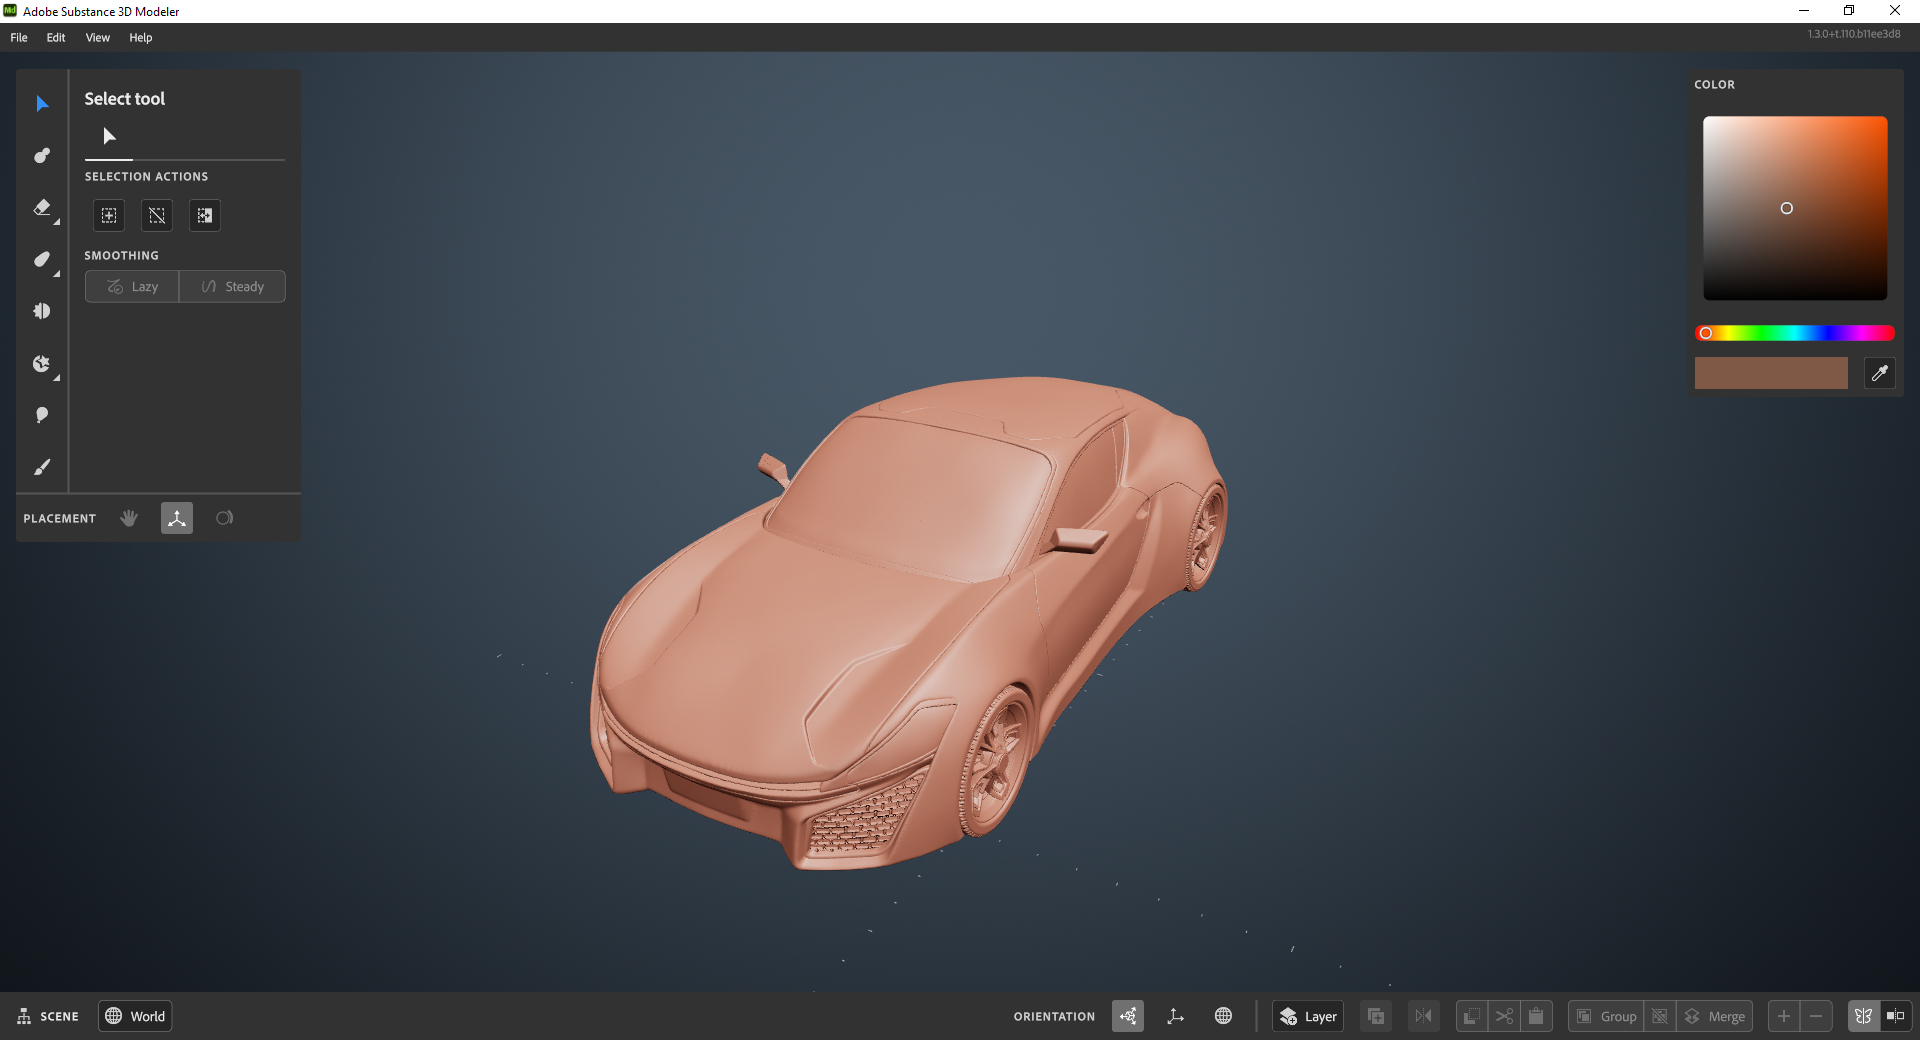The image size is (1920, 1040).
Task: Select the Inflate balloon tool
Action: point(42,415)
